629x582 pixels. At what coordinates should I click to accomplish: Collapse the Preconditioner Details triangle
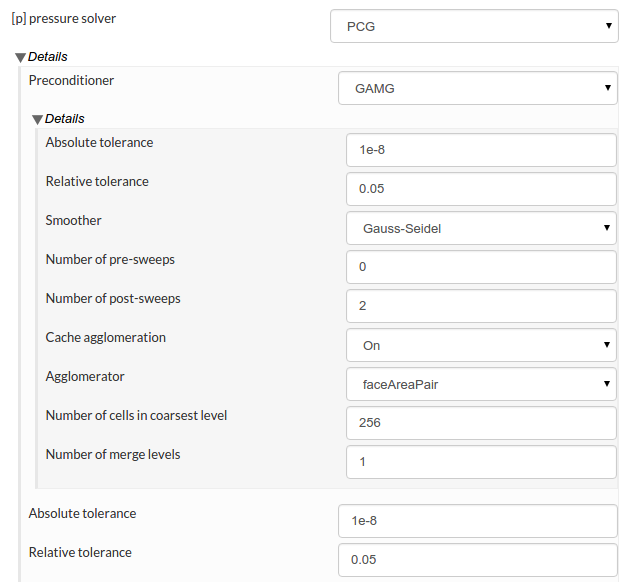click(x=38, y=119)
